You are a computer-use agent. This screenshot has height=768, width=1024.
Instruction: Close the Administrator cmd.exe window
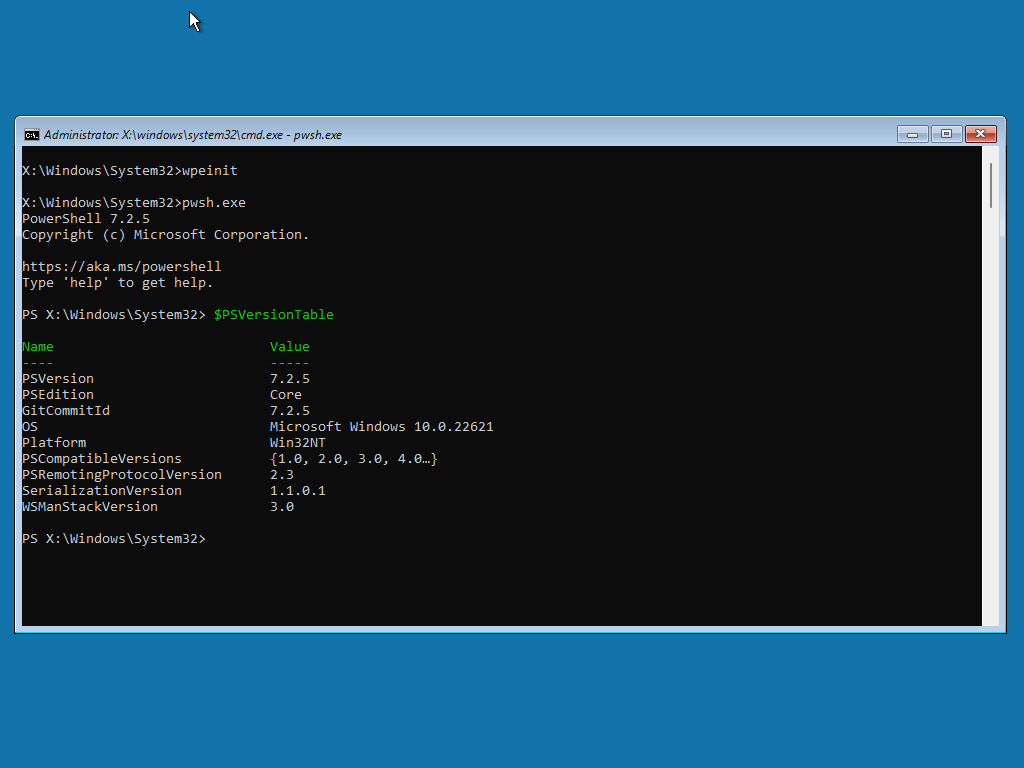(980, 134)
